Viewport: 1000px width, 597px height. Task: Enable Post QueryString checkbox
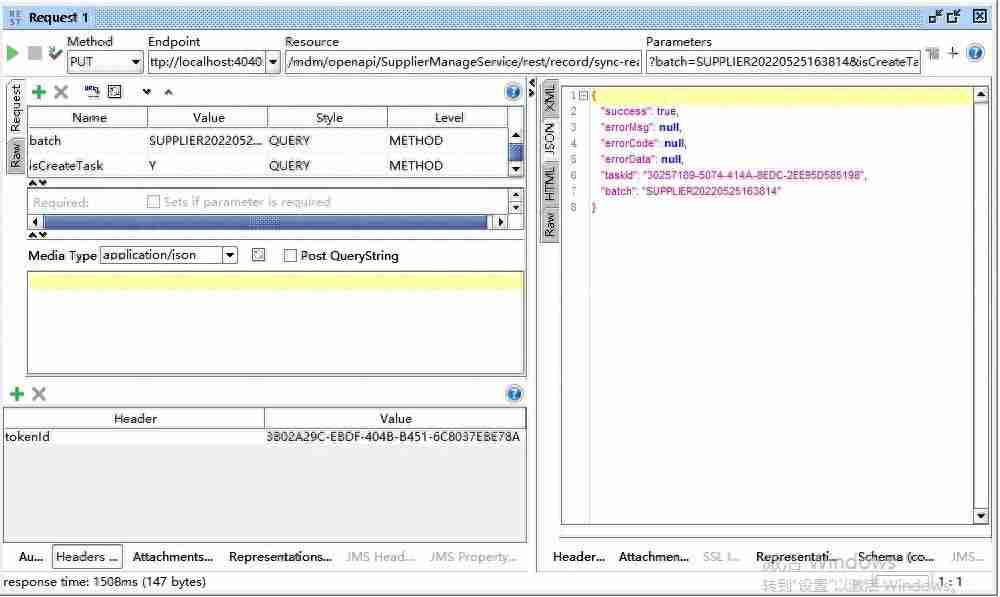click(290, 255)
